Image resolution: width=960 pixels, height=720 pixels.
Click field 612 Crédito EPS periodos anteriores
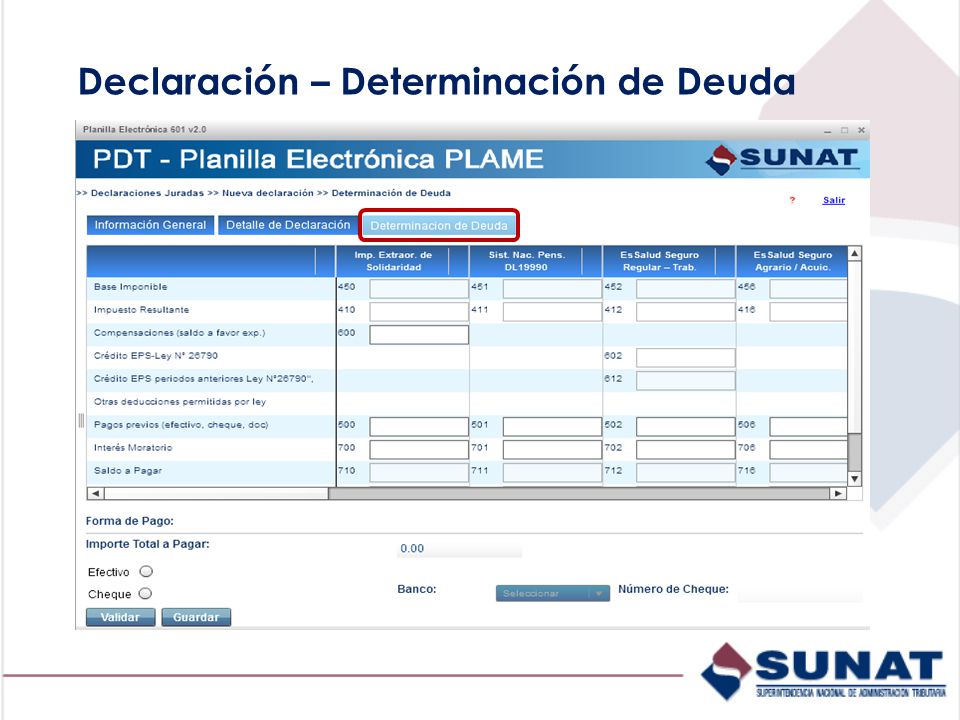coord(686,380)
